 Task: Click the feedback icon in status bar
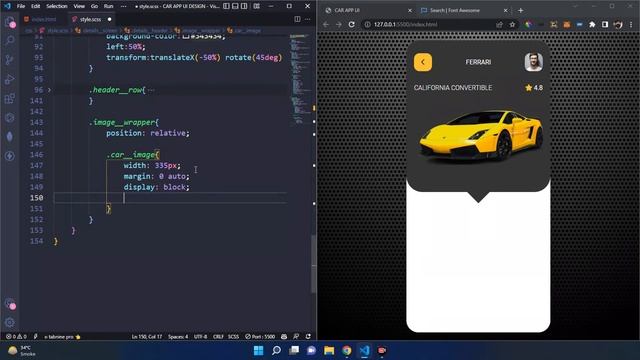tap(296, 336)
